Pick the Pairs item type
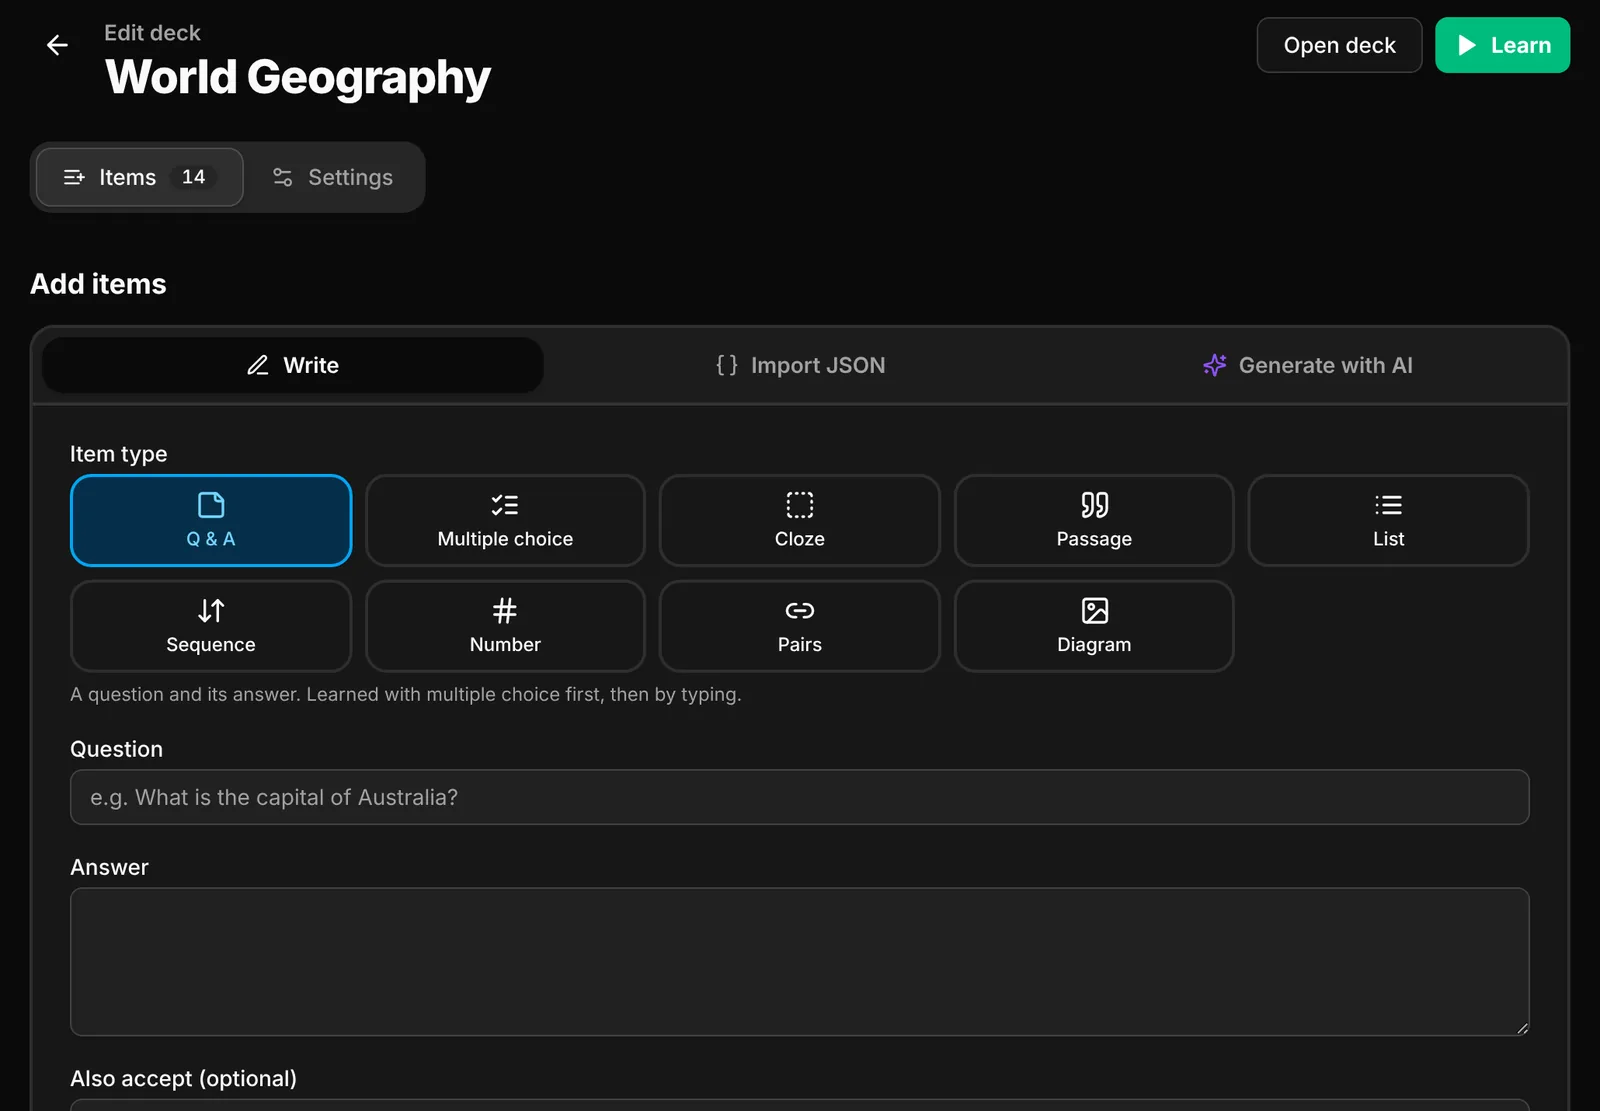The height and width of the screenshot is (1111, 1600). [800, 626]
